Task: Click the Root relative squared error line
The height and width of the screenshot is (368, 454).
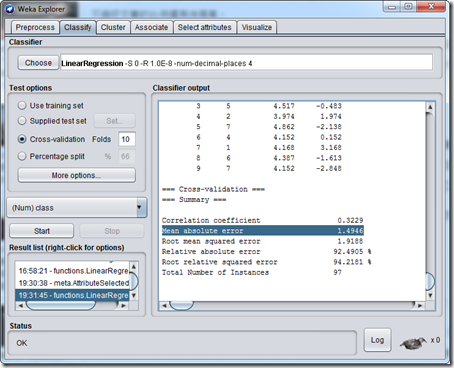Action: pos(267,262)
